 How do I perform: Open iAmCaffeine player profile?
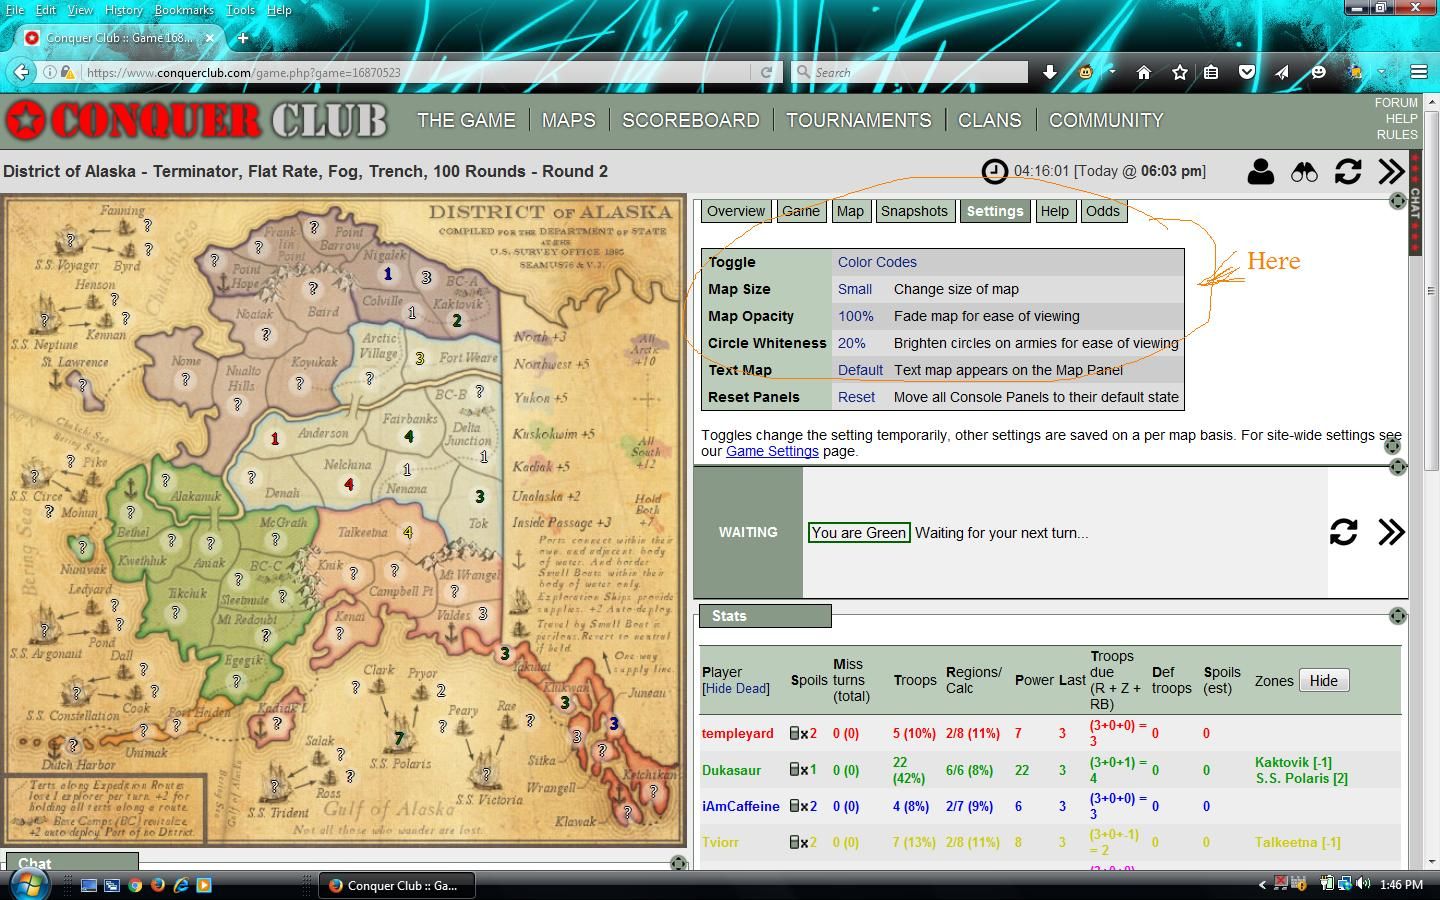tap(741, 806)
